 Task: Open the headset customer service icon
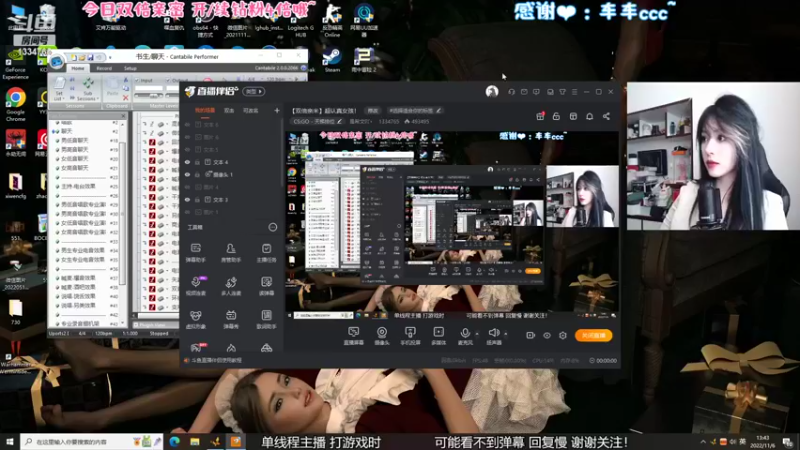[511, 92]
